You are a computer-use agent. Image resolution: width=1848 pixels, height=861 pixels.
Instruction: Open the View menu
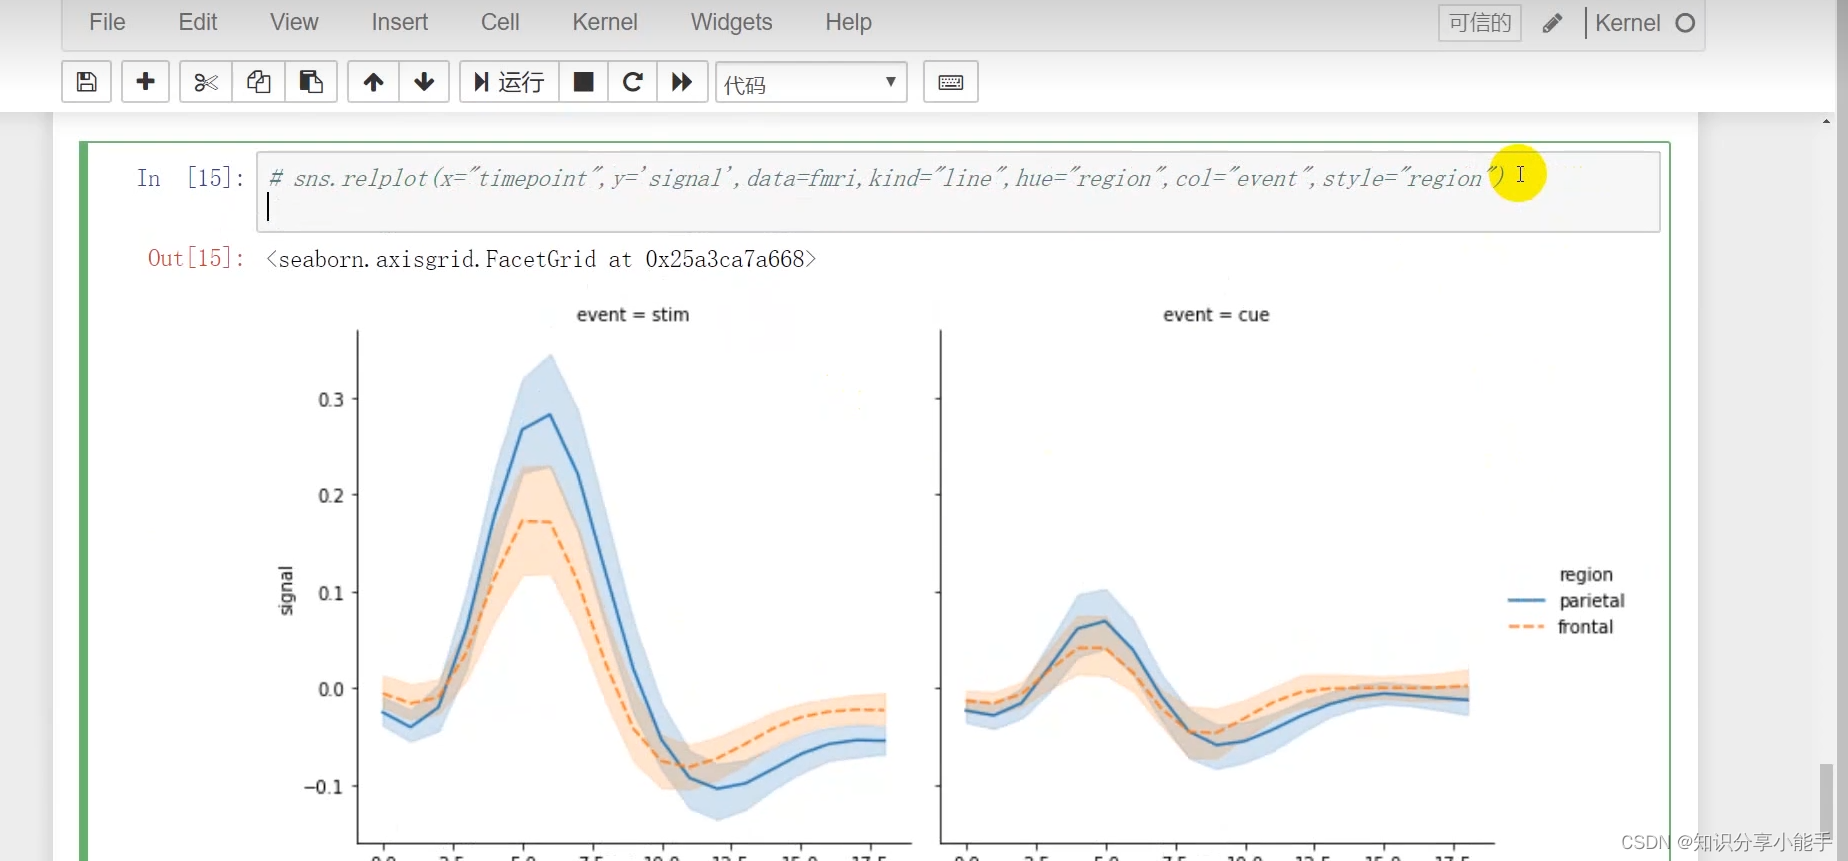point(294,22)
